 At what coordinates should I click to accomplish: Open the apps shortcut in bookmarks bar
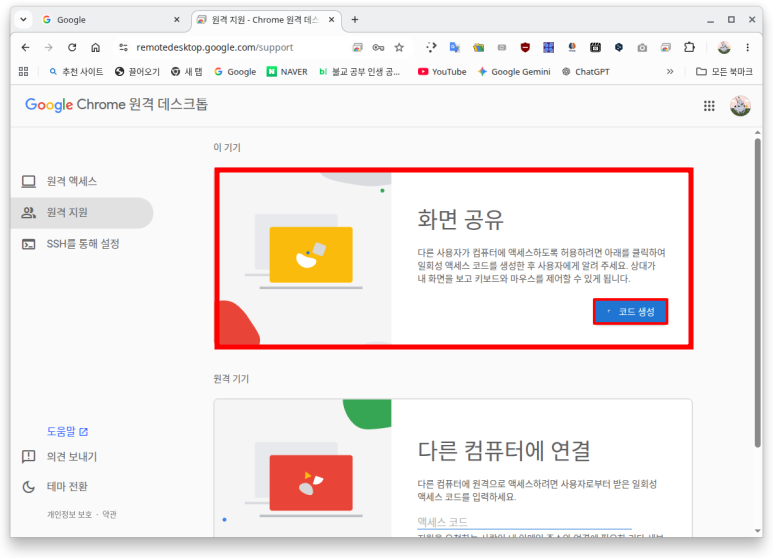coord(23,71)
